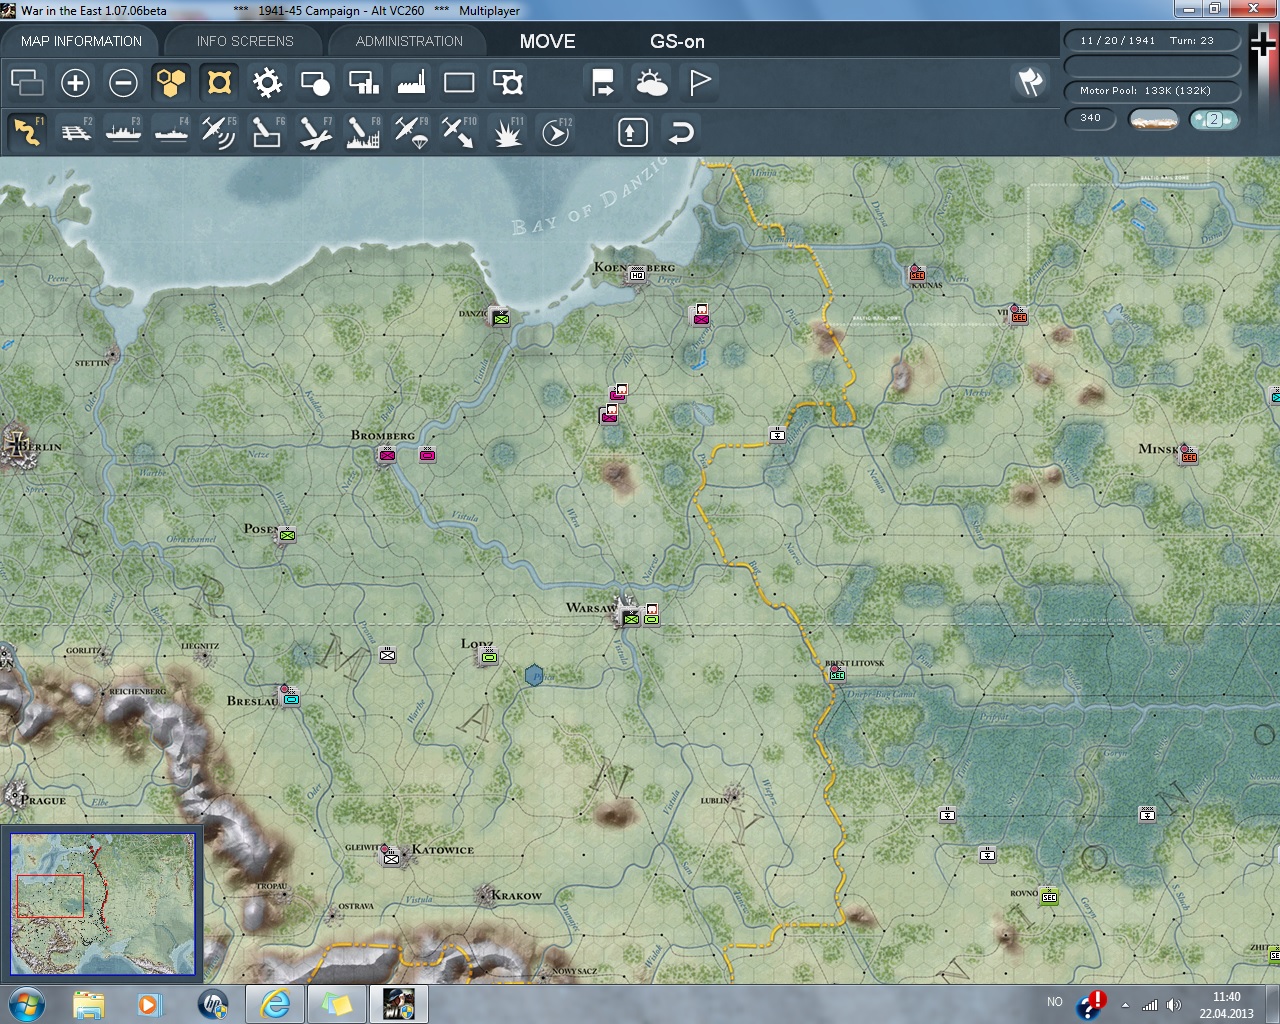Select the red unit at Minsk
The height and width of the screenshot is (1024, 1280).
pos(1188,456)
